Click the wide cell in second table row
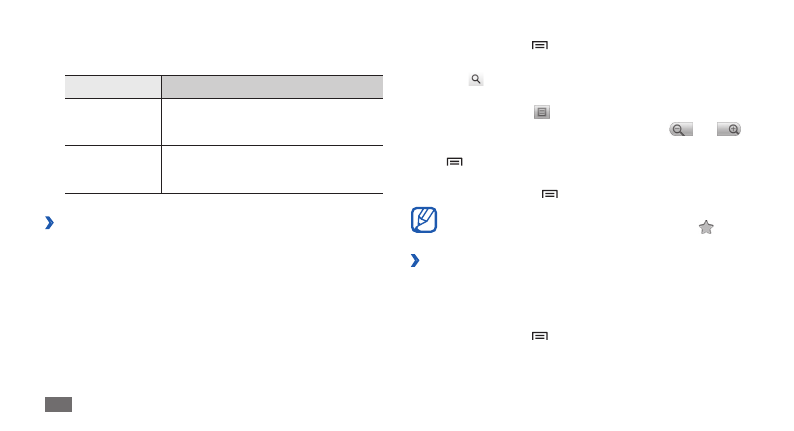The image size is (794, 431). point(272,169)
